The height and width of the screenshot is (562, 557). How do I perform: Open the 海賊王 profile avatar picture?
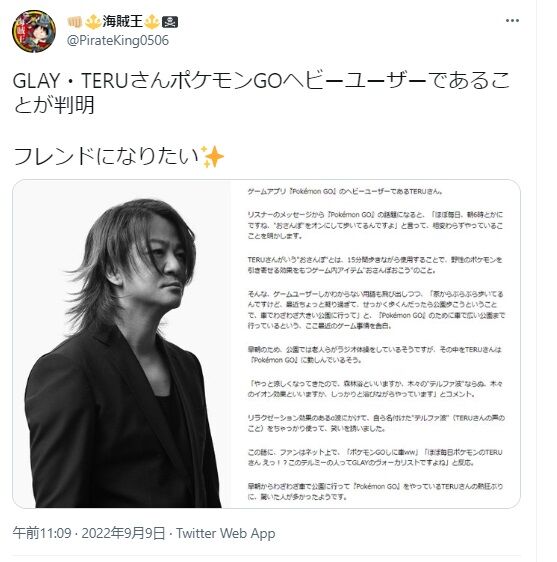(x=34, y=31)
